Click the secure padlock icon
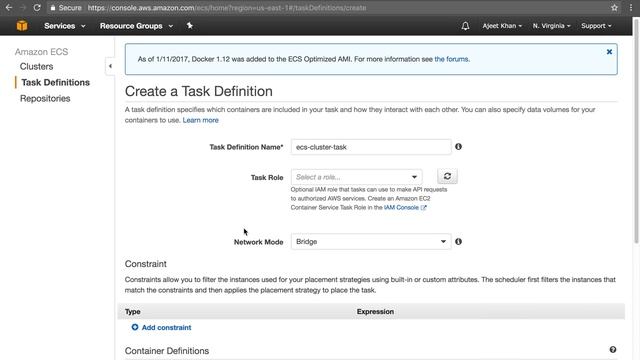The height and width of the screenshot is (360, 640). (x=53, y=7)
